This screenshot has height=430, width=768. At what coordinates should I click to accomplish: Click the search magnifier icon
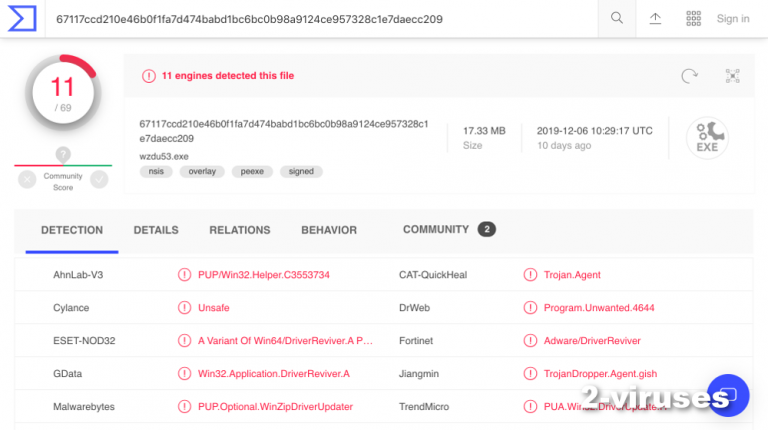point(617,19)
